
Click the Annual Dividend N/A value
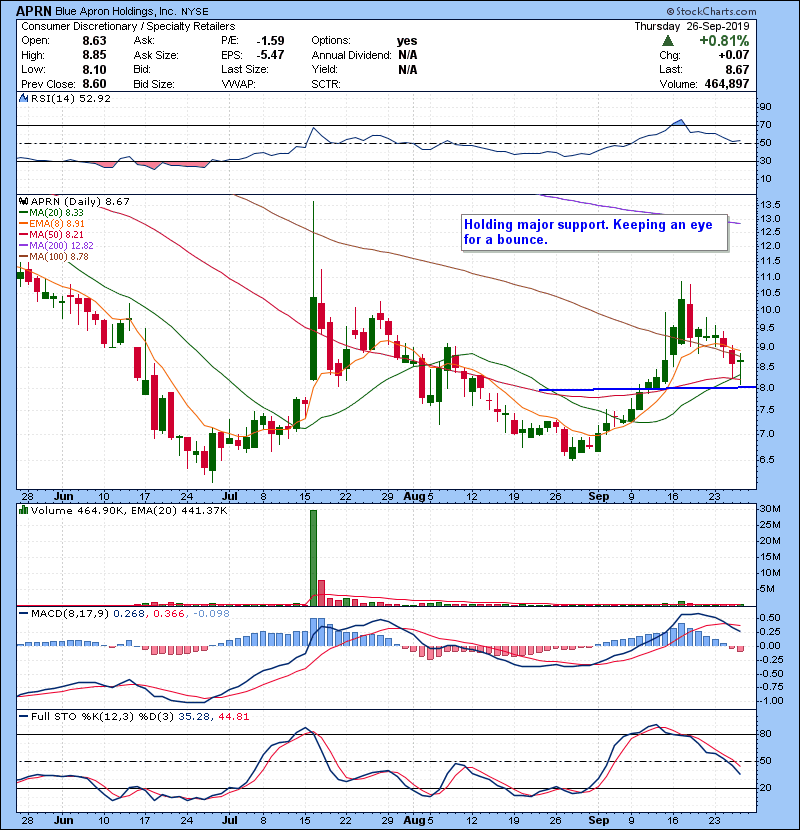tap(408, 55)
